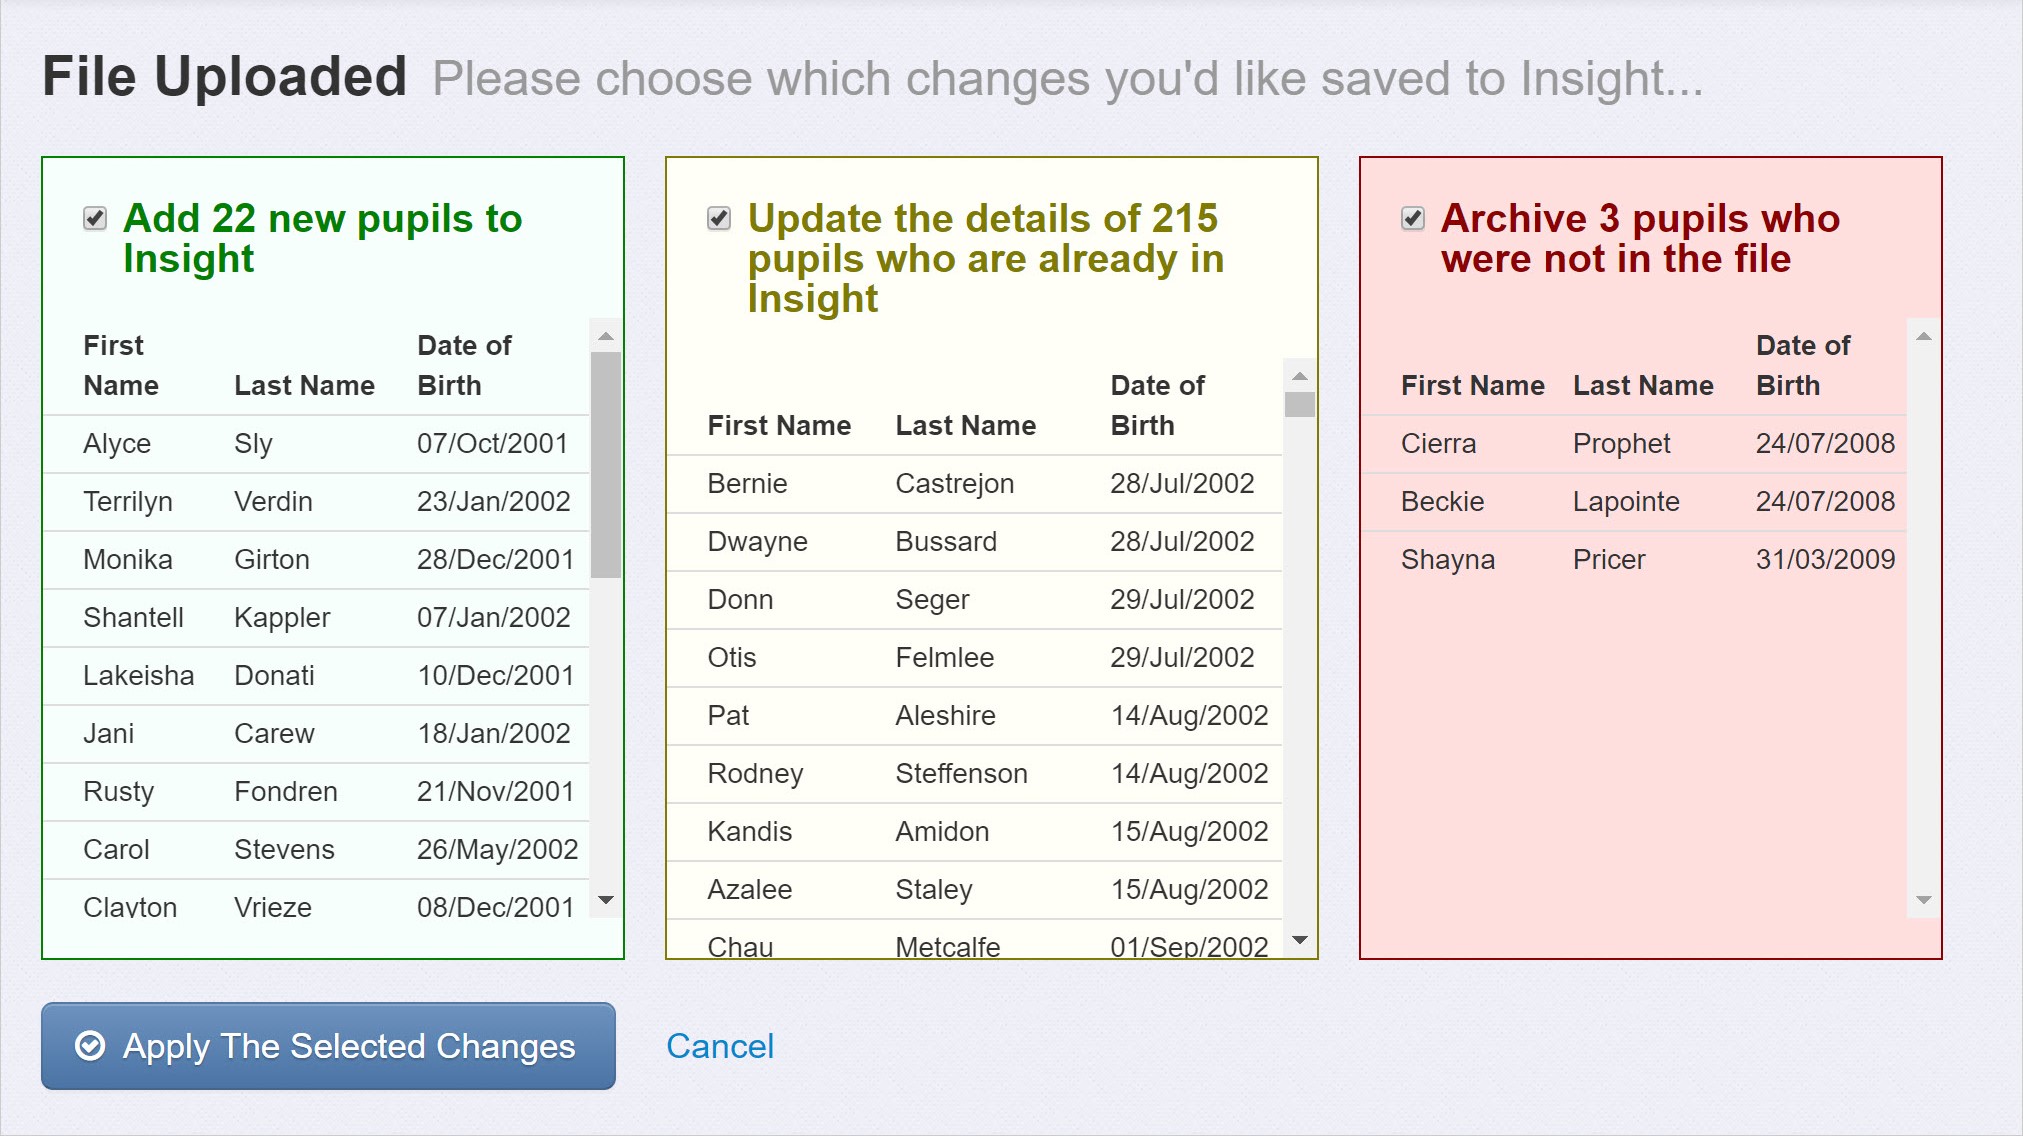This screenshot has width=2023, height=1136.
Task: Select first name 'Bernie'
Action: pos(747,483)
